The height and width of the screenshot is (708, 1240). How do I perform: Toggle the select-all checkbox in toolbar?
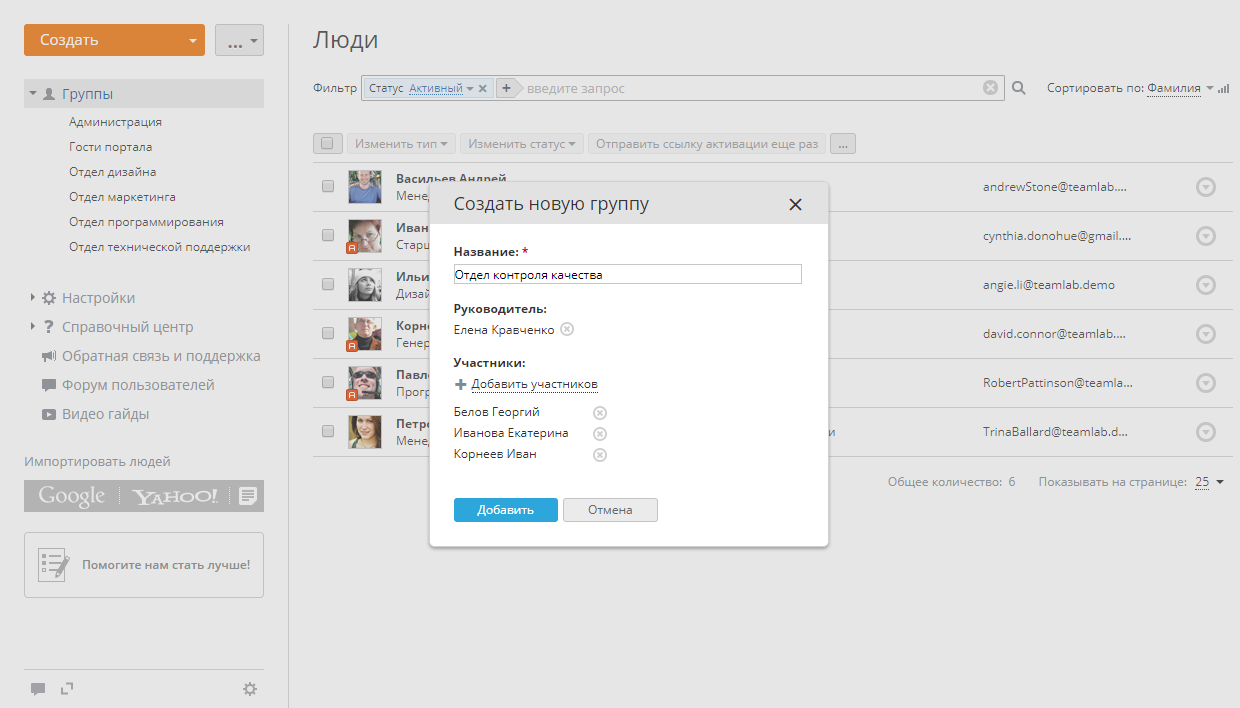[x=327, y=144]
